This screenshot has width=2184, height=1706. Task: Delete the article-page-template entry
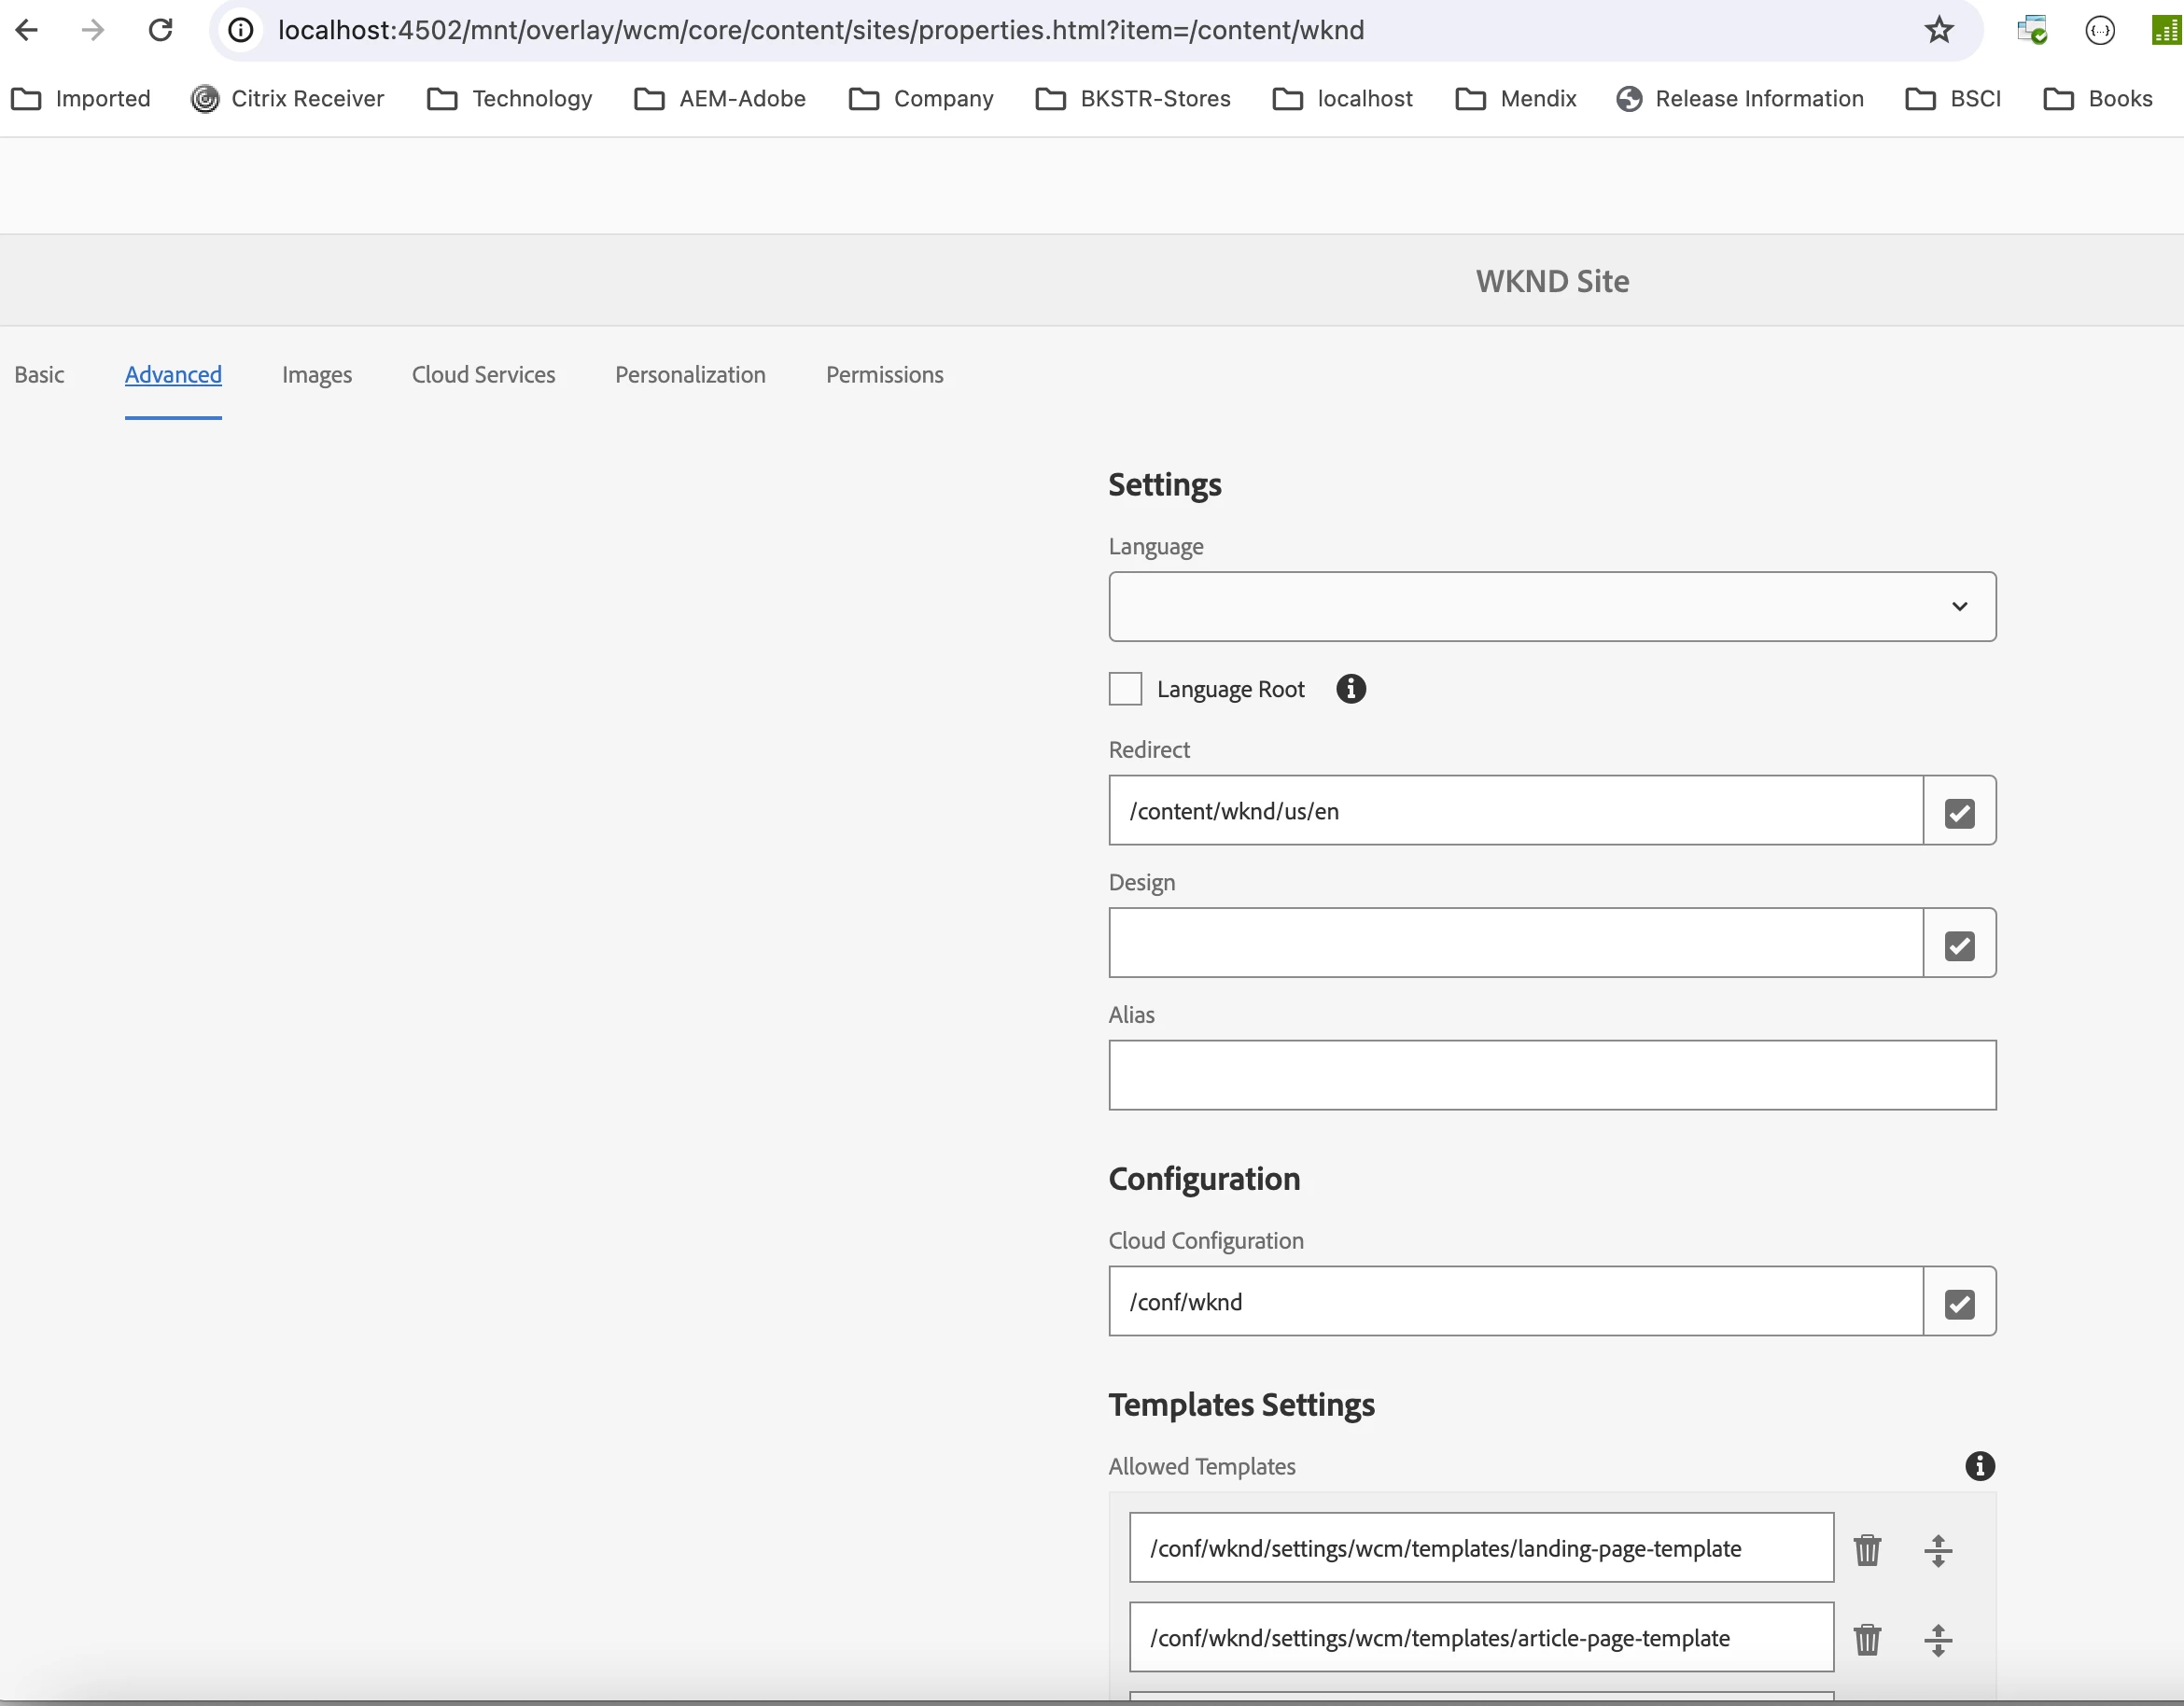(x=1867, y=1639)
